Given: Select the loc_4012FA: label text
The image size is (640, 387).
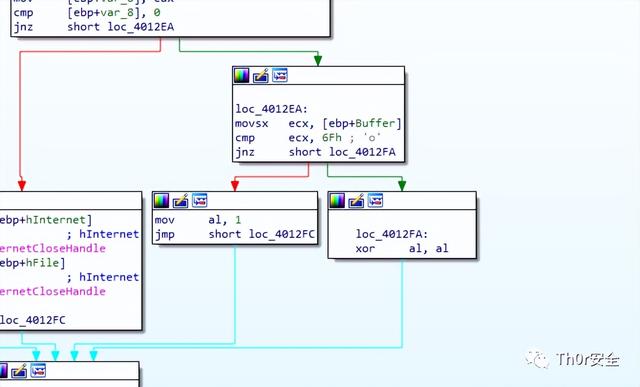Looking at the screenshot, I should 391,234.
